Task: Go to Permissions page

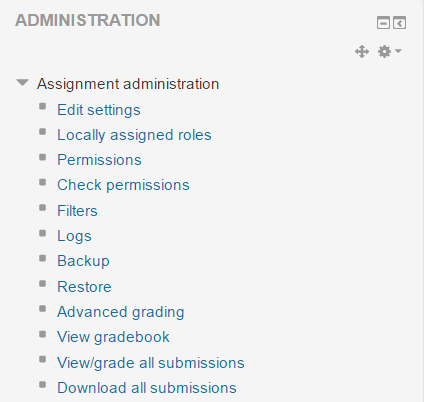Action: click(x=99, y=160)
